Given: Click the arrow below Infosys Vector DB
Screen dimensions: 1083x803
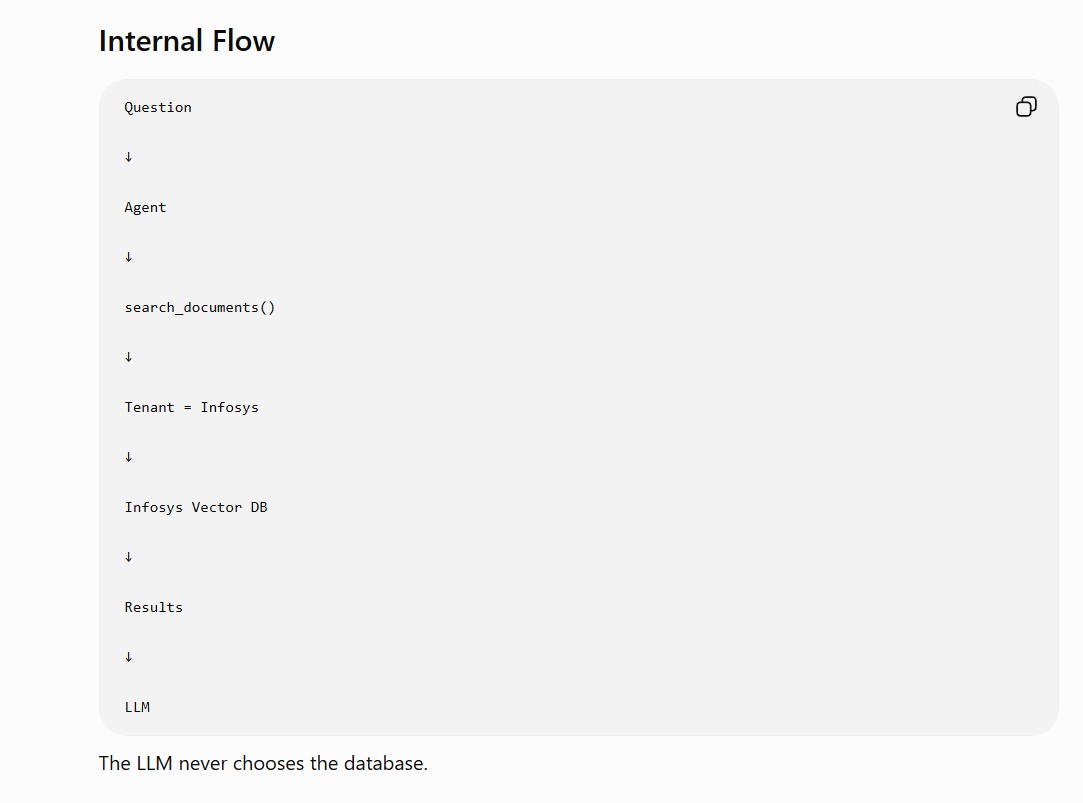Looking at the screenshot, I should (x=128, y=557).
